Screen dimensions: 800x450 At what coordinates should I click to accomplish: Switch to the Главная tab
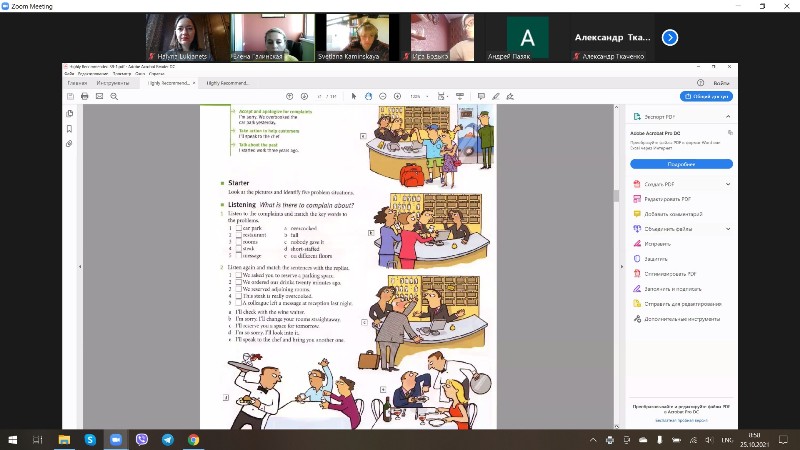(x=78, y=83)
